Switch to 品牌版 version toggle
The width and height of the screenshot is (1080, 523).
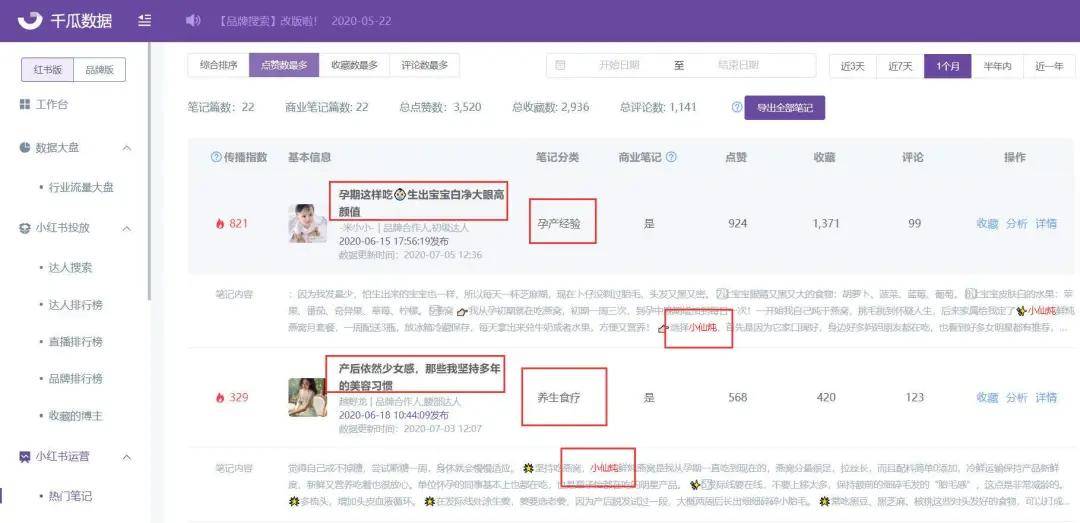coord(99,70)
